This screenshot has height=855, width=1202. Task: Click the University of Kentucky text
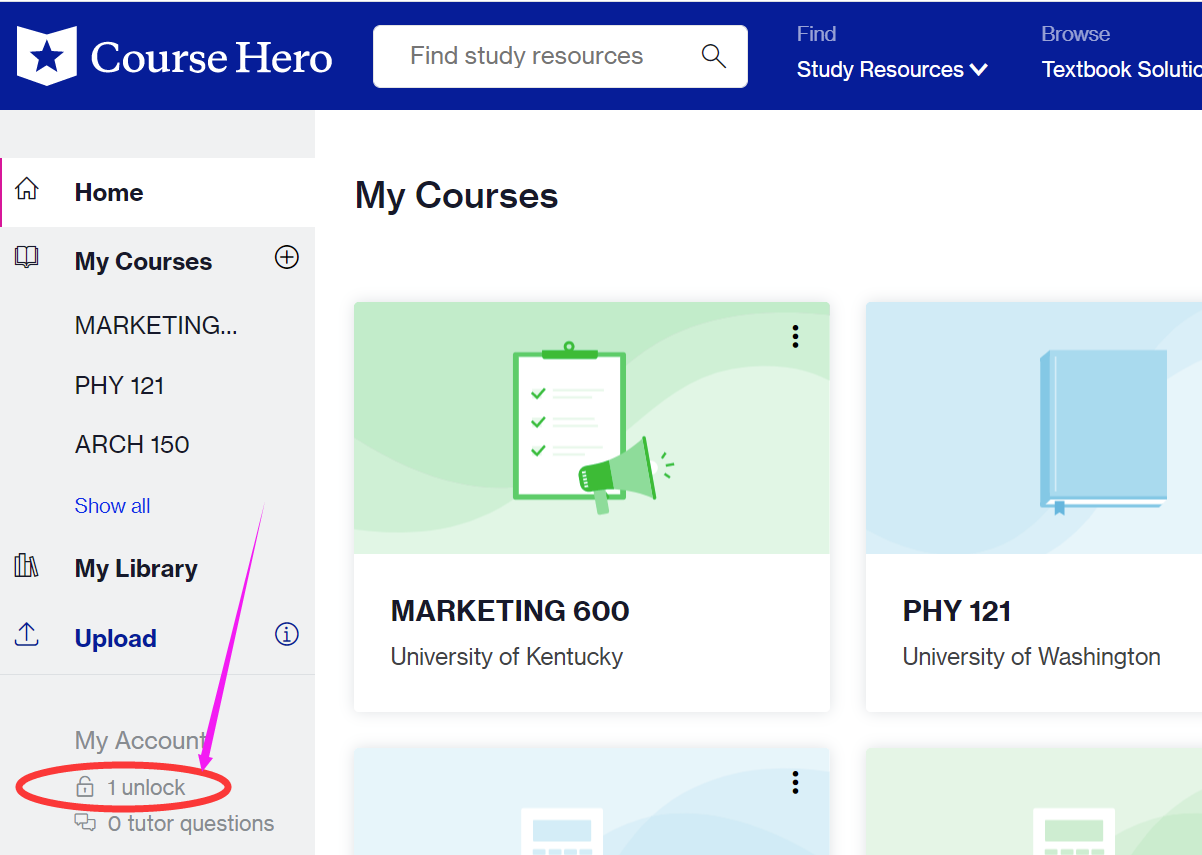(x=507, y=657)
